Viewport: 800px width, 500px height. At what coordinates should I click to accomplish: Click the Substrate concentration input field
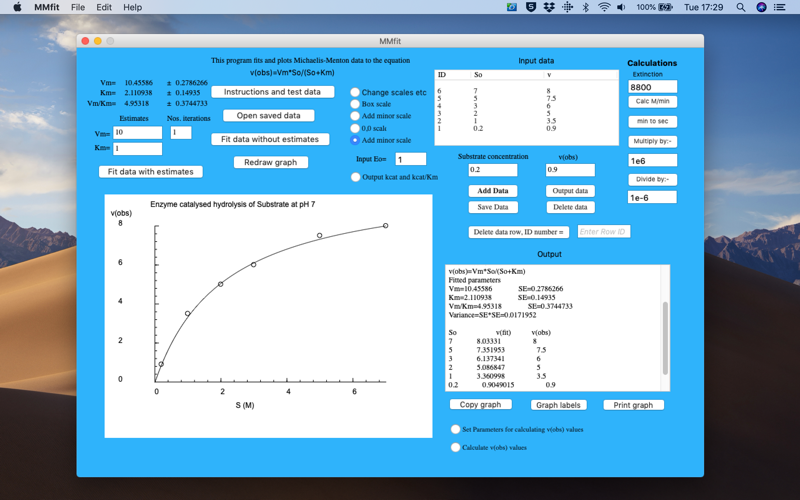(493, 170)
